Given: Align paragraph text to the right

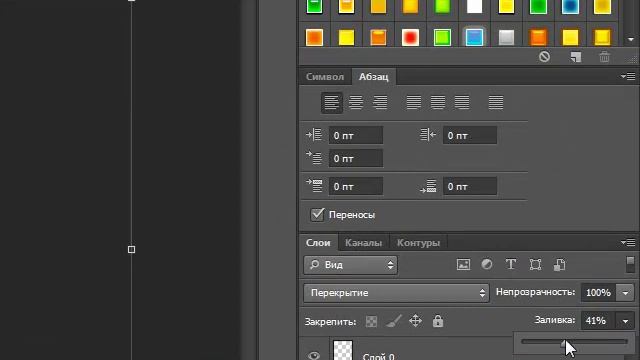Looking at the screenshot, I should click(x=380, y=102).
